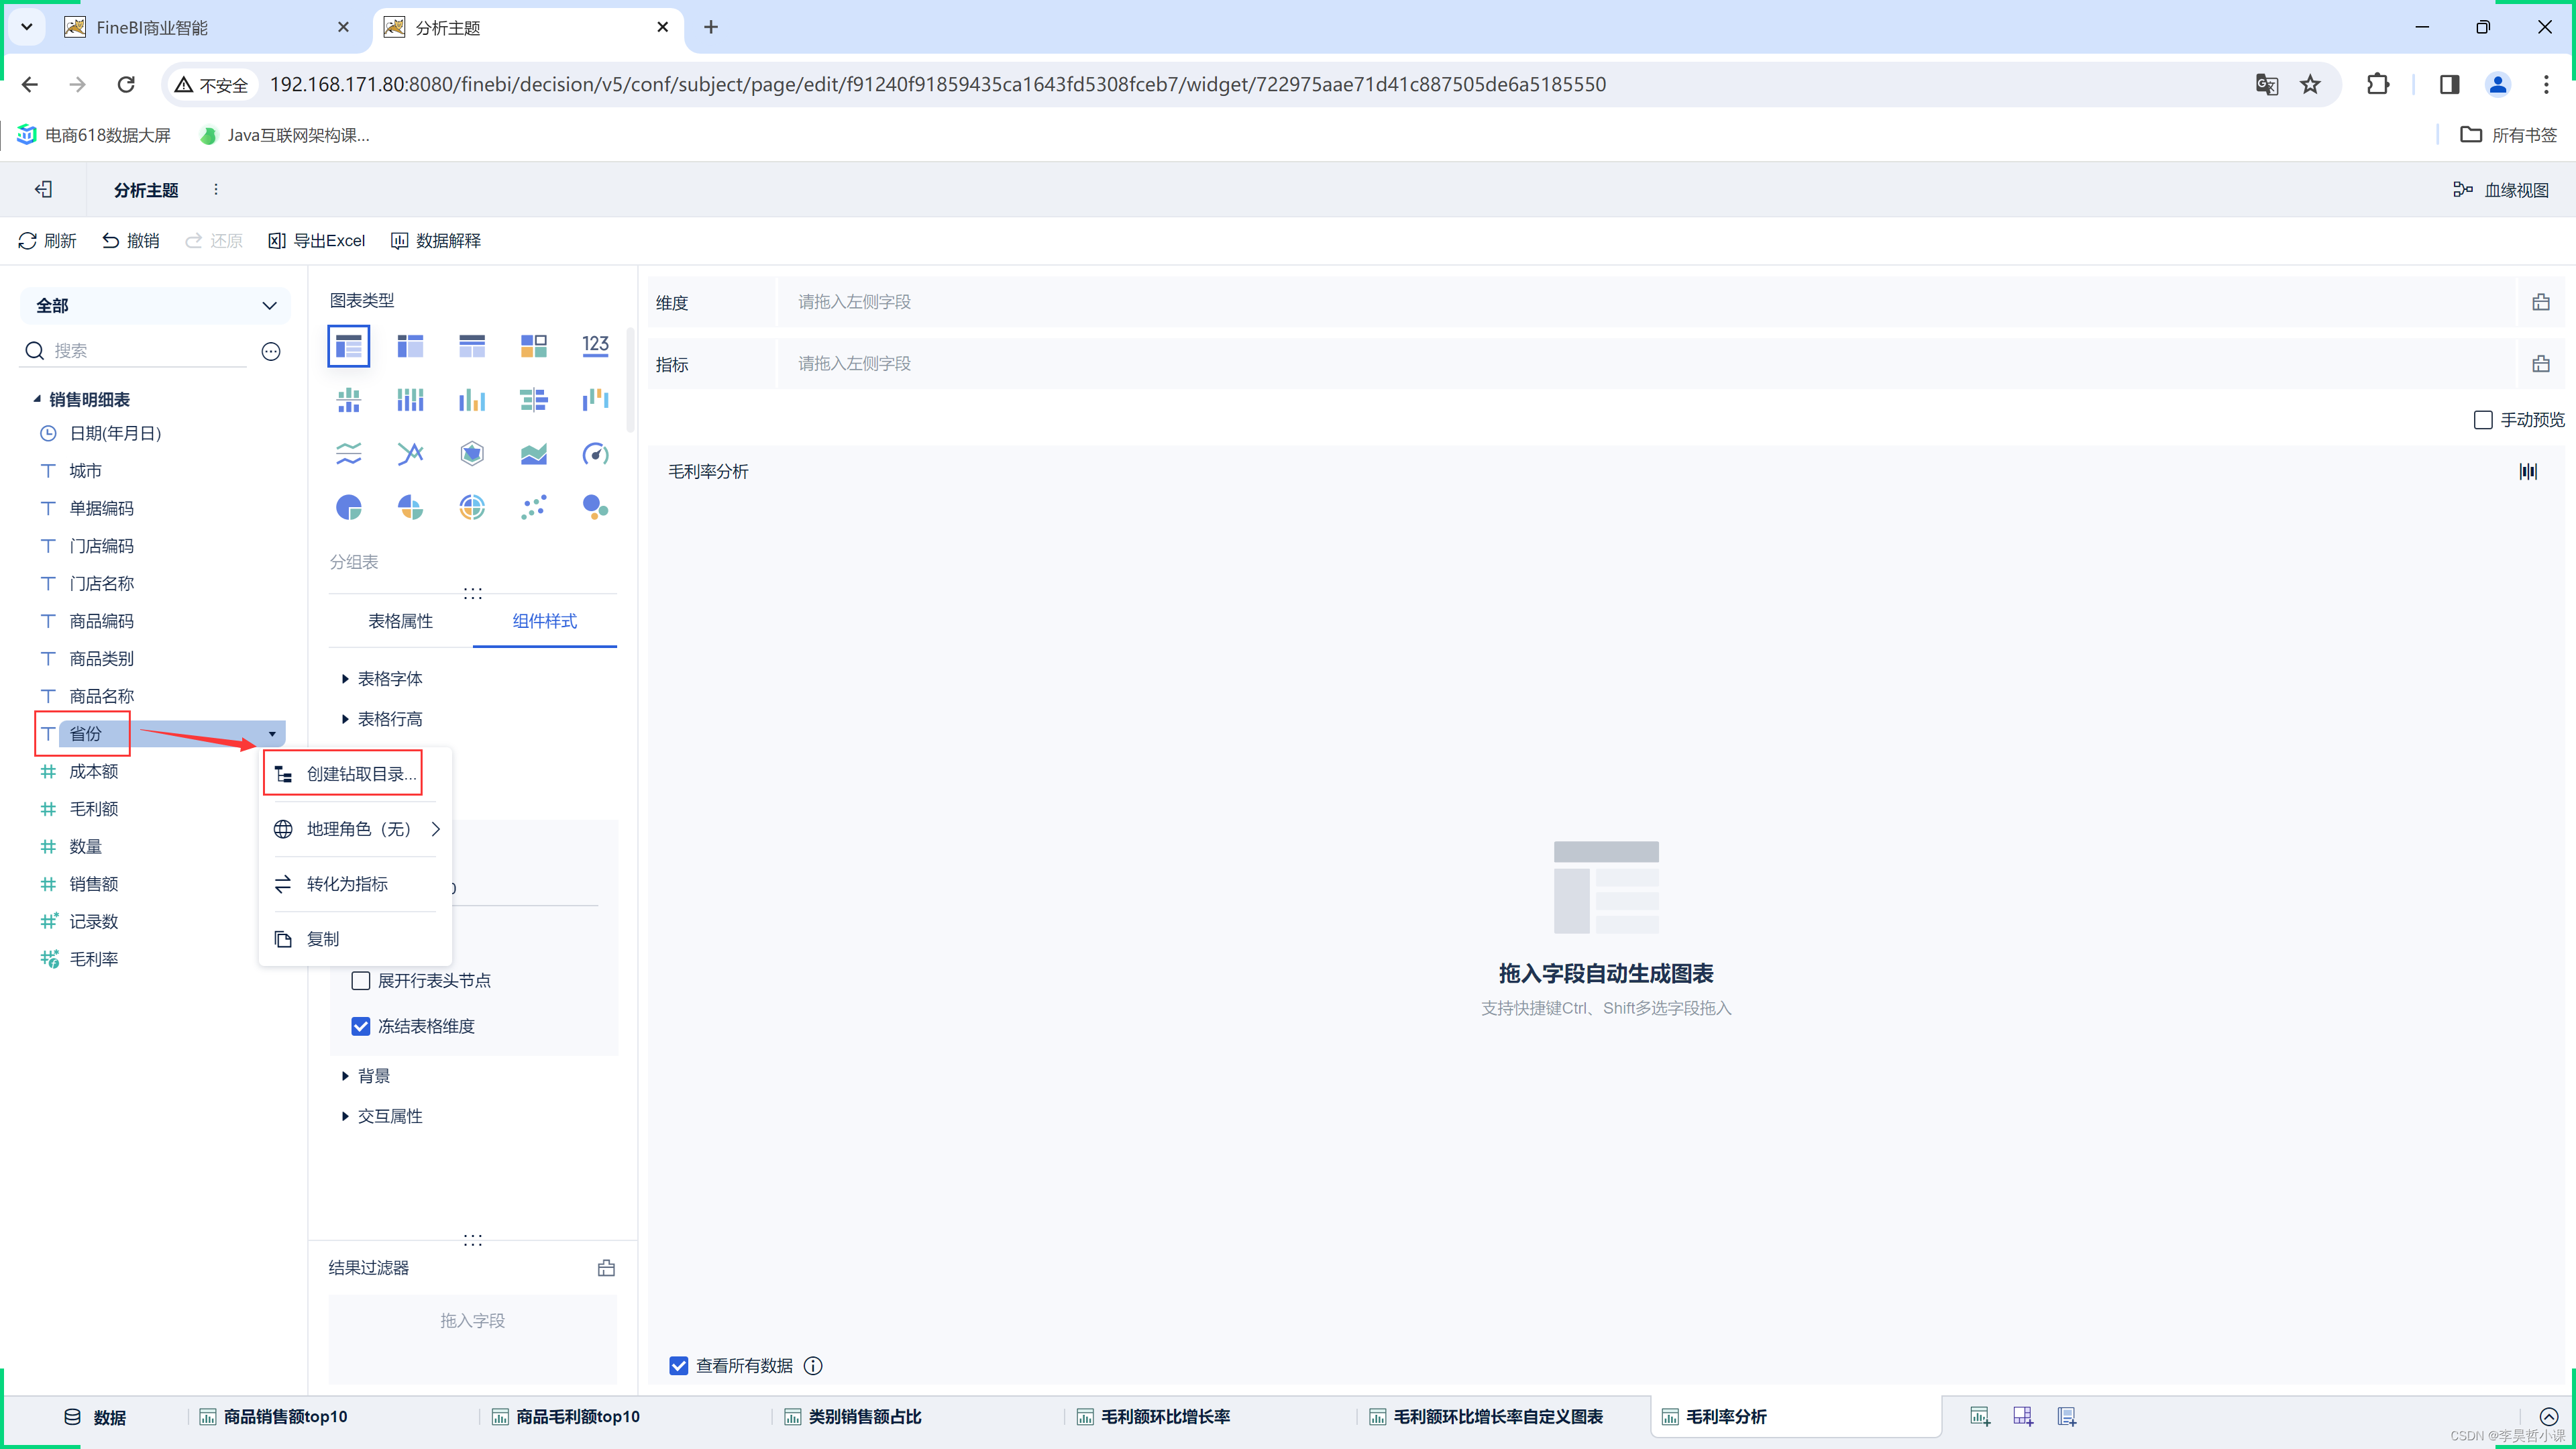
Task: Click the 撤销 undo button
Action: point(131,241)
